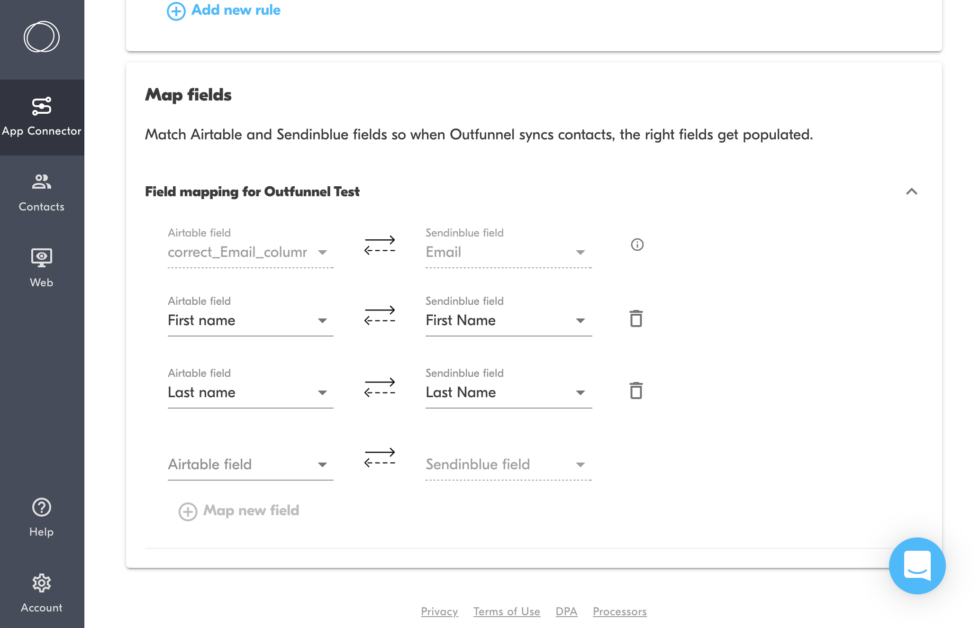Open the First Name Sendinblue dropdown
Viewport: 980px width, 628px height.
pos(580,320)
